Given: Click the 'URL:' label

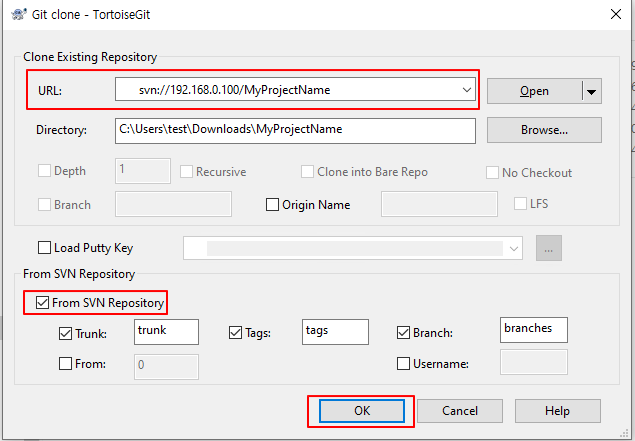Looking at the screenshot, I should [x=50, y=91].
